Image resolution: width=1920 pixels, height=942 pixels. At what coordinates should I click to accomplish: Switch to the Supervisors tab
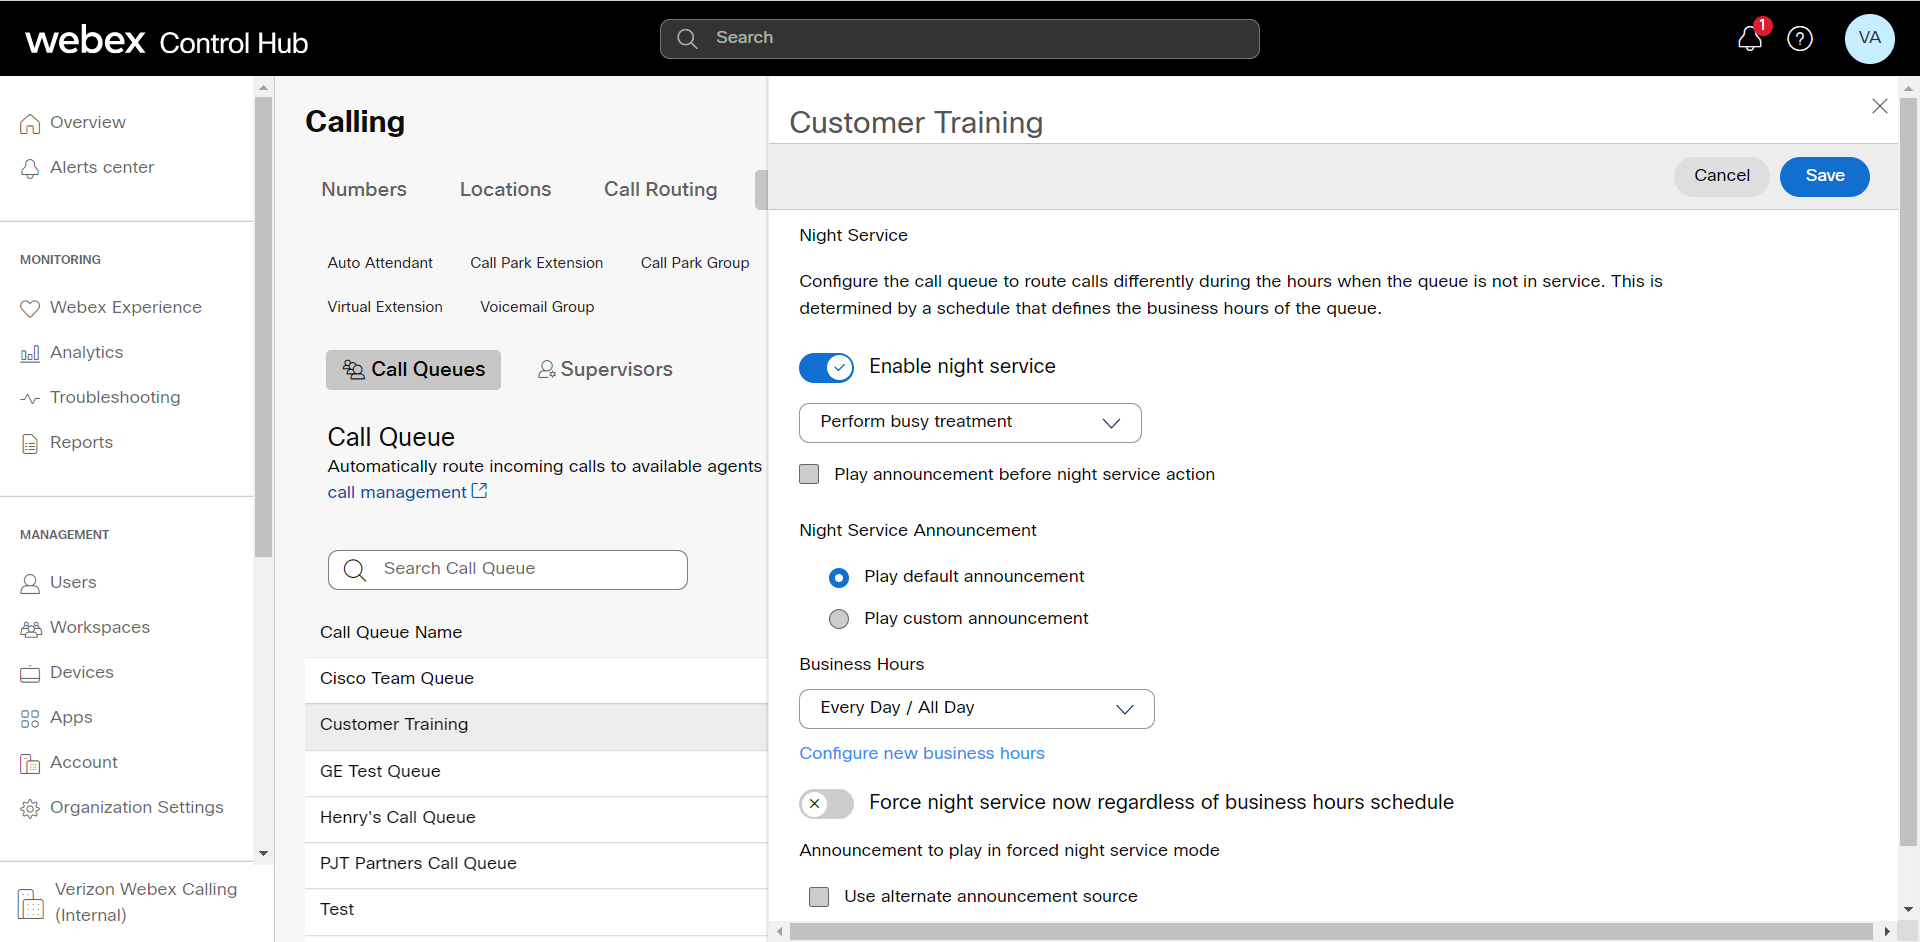605,369
